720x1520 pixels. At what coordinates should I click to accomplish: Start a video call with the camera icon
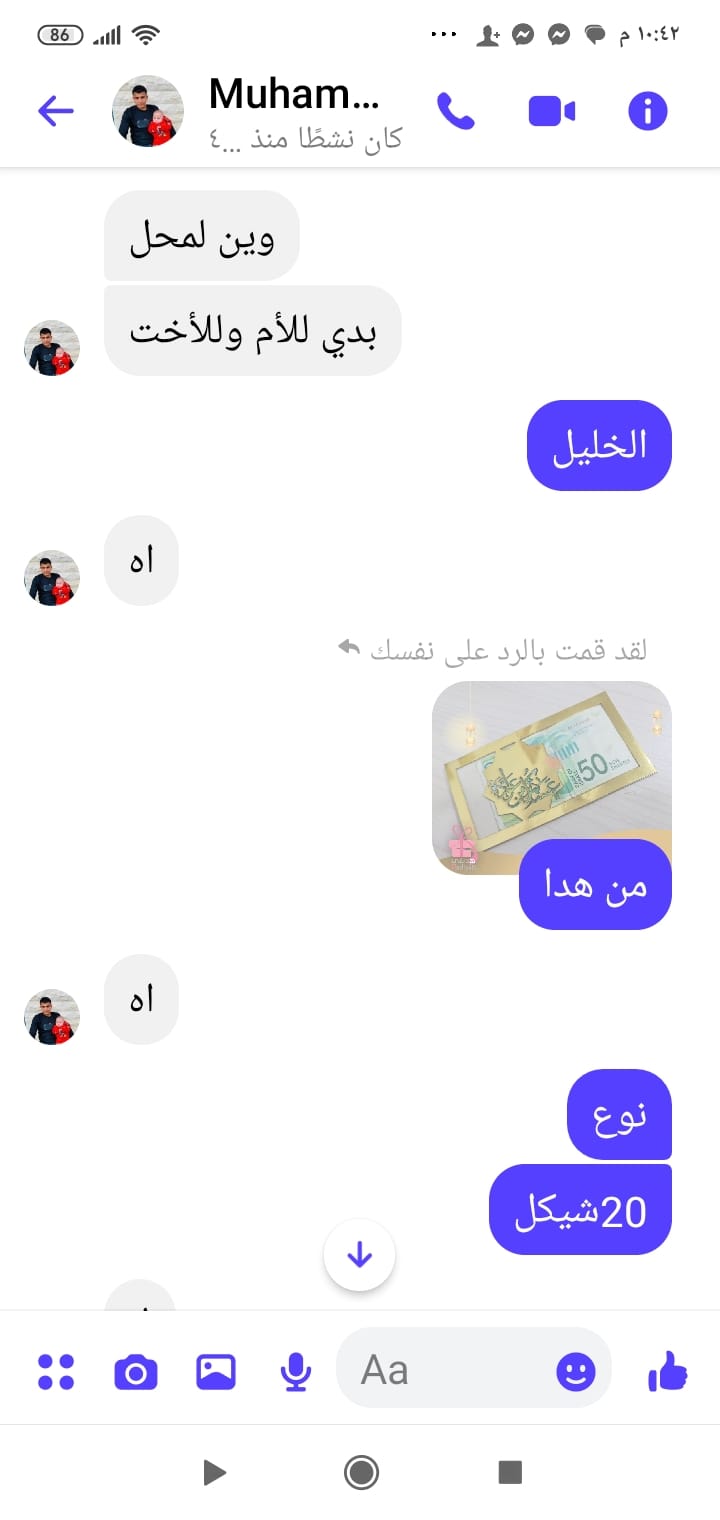click(x=552, y=111)
